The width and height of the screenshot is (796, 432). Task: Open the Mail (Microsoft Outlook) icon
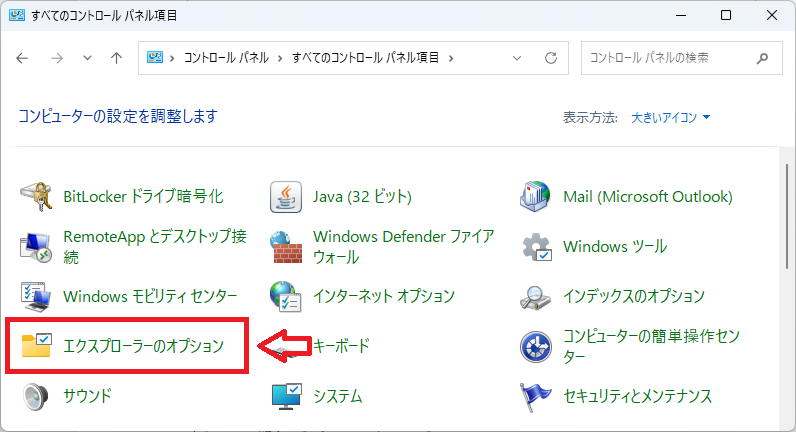(x=536, y=196)
